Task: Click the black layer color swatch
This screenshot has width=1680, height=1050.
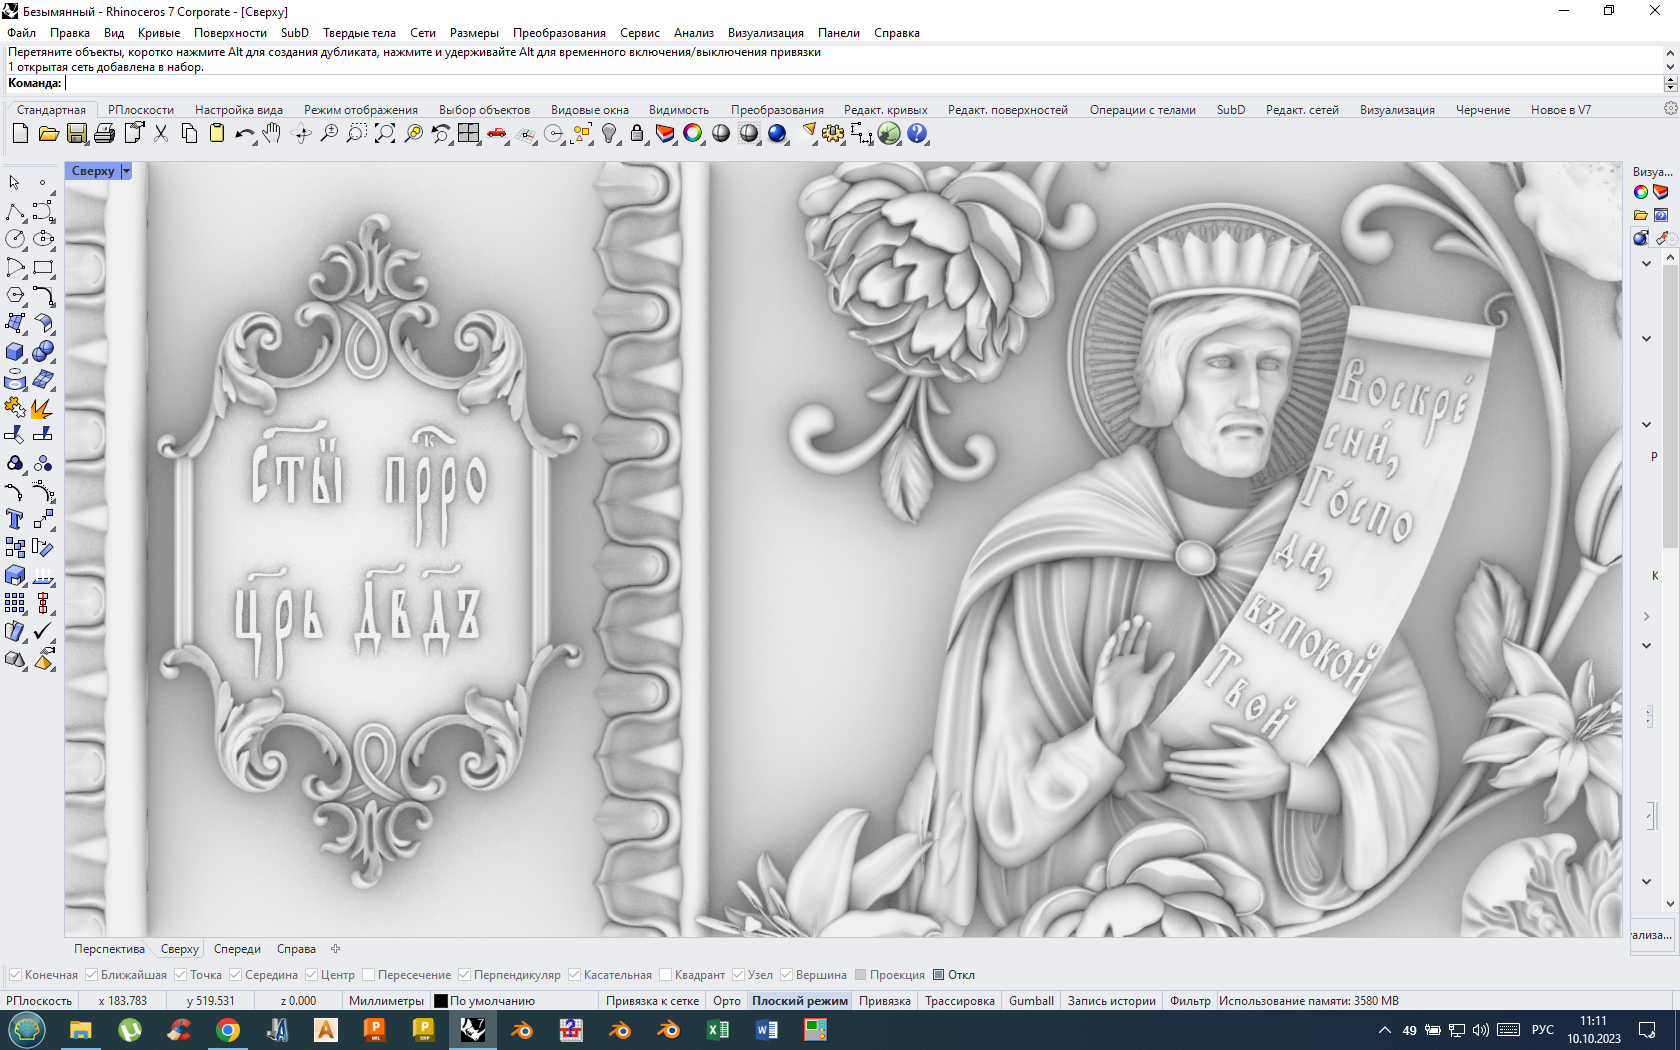Action: tap(441, 1001)
